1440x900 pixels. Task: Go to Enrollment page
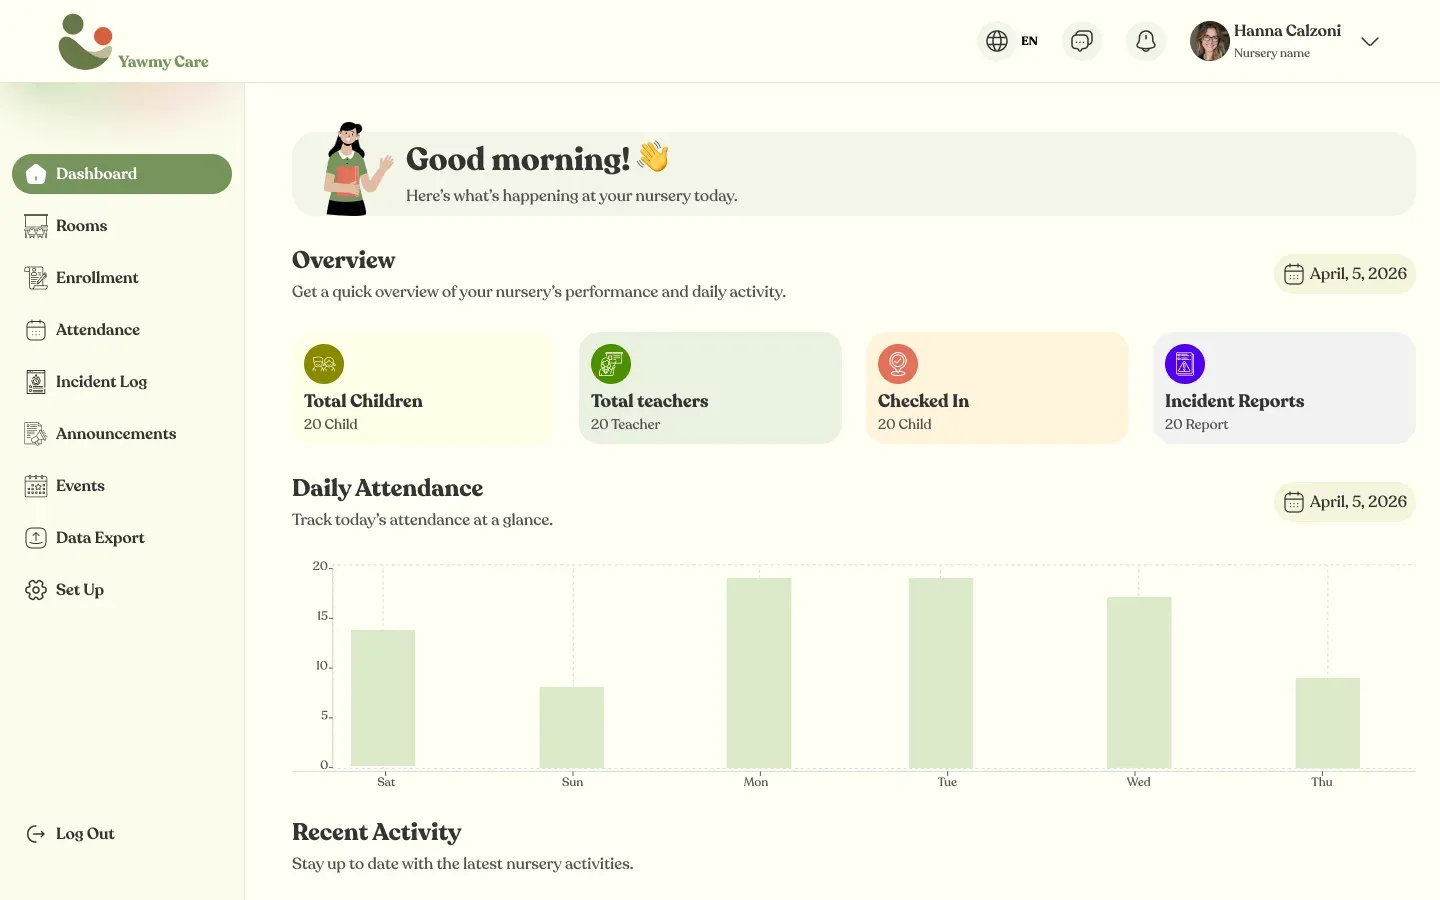(122, 278)
